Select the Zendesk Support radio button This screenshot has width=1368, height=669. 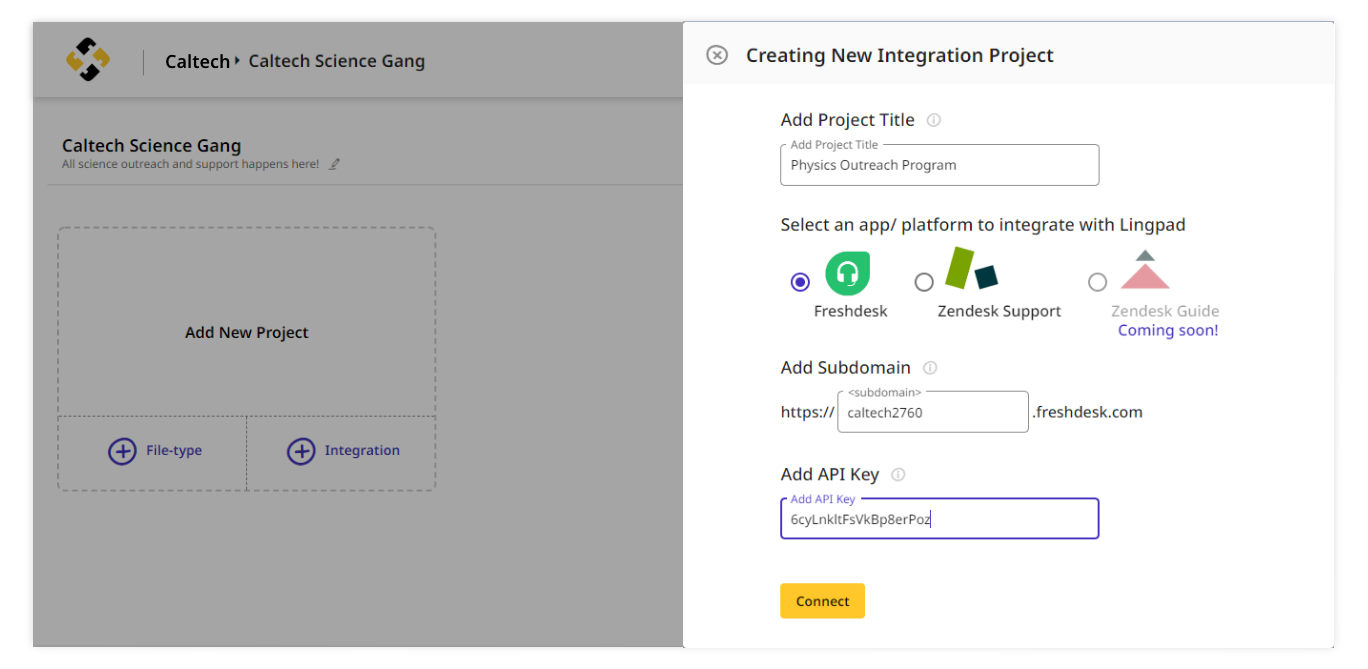(x=924, y=282)
